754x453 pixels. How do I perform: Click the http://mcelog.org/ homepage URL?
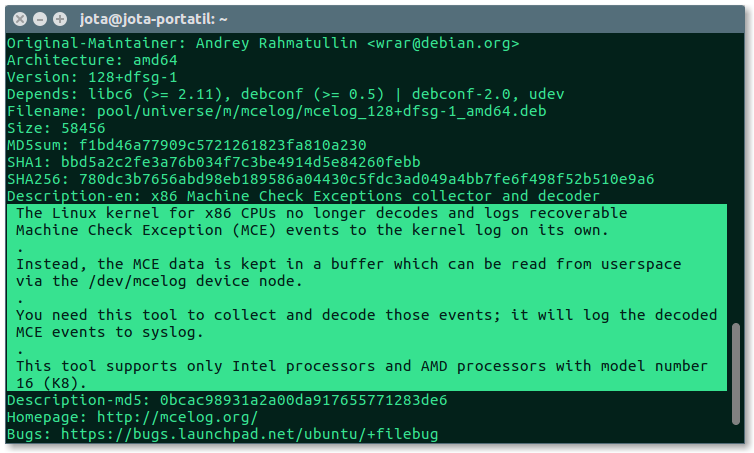(177, 417)
